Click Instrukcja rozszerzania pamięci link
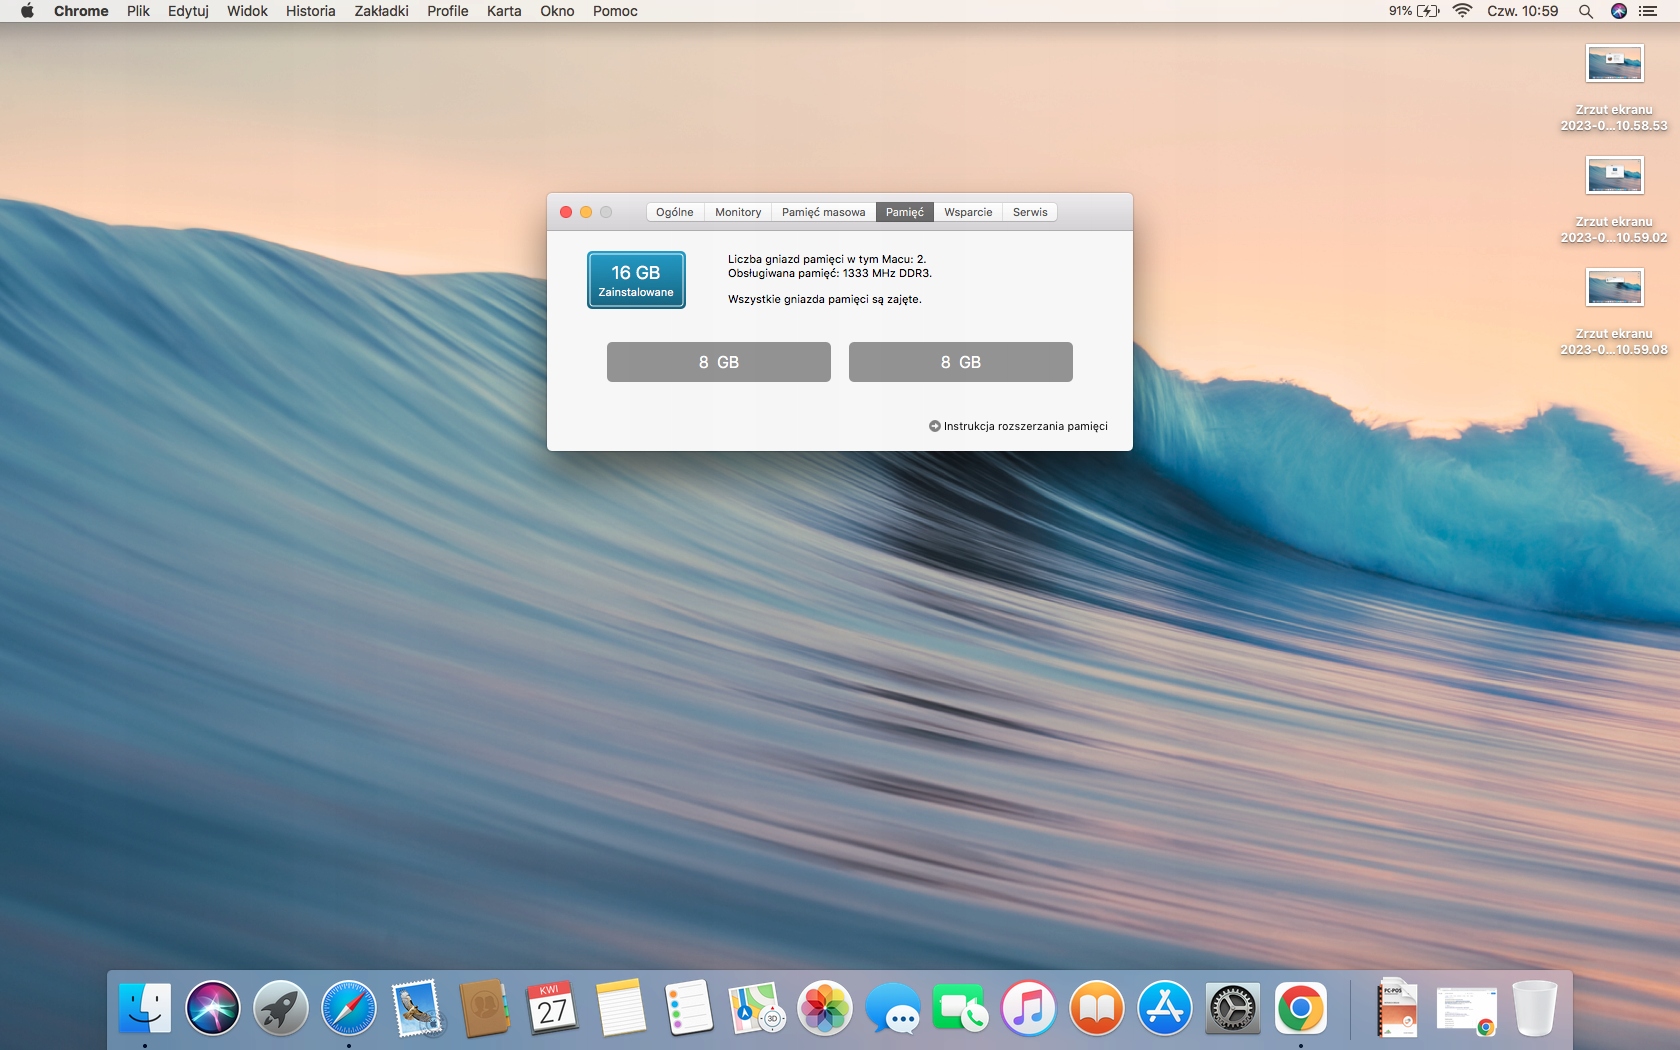 (1025, 426)
